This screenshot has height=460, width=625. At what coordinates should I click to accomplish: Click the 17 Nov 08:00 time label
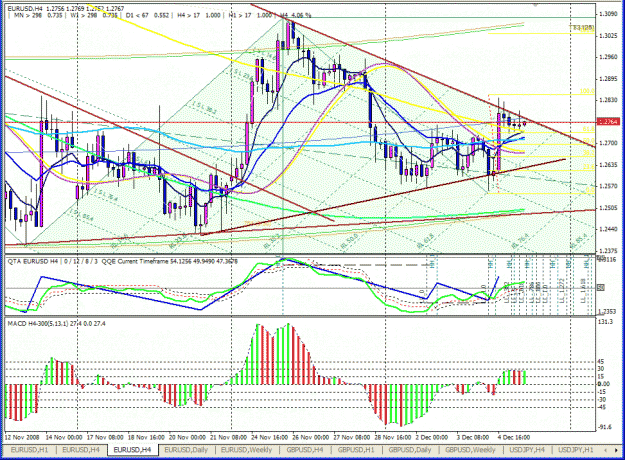click(x=105, y=437)
